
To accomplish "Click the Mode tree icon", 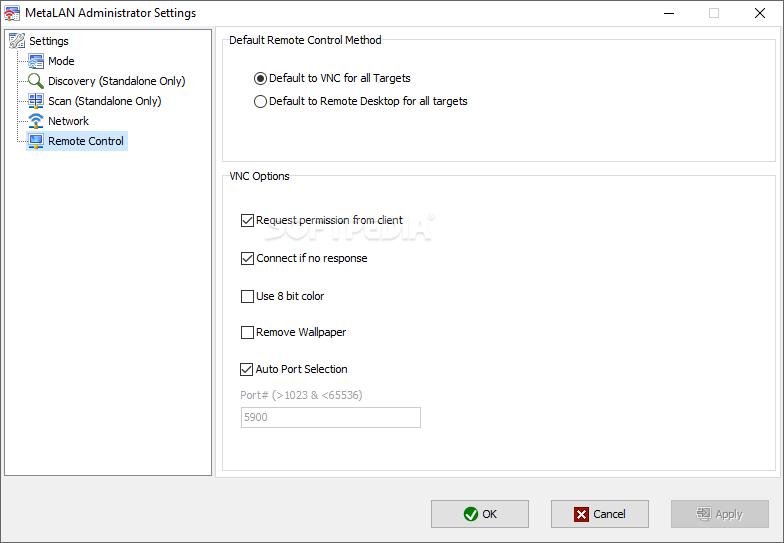I will tap(36, 61).
